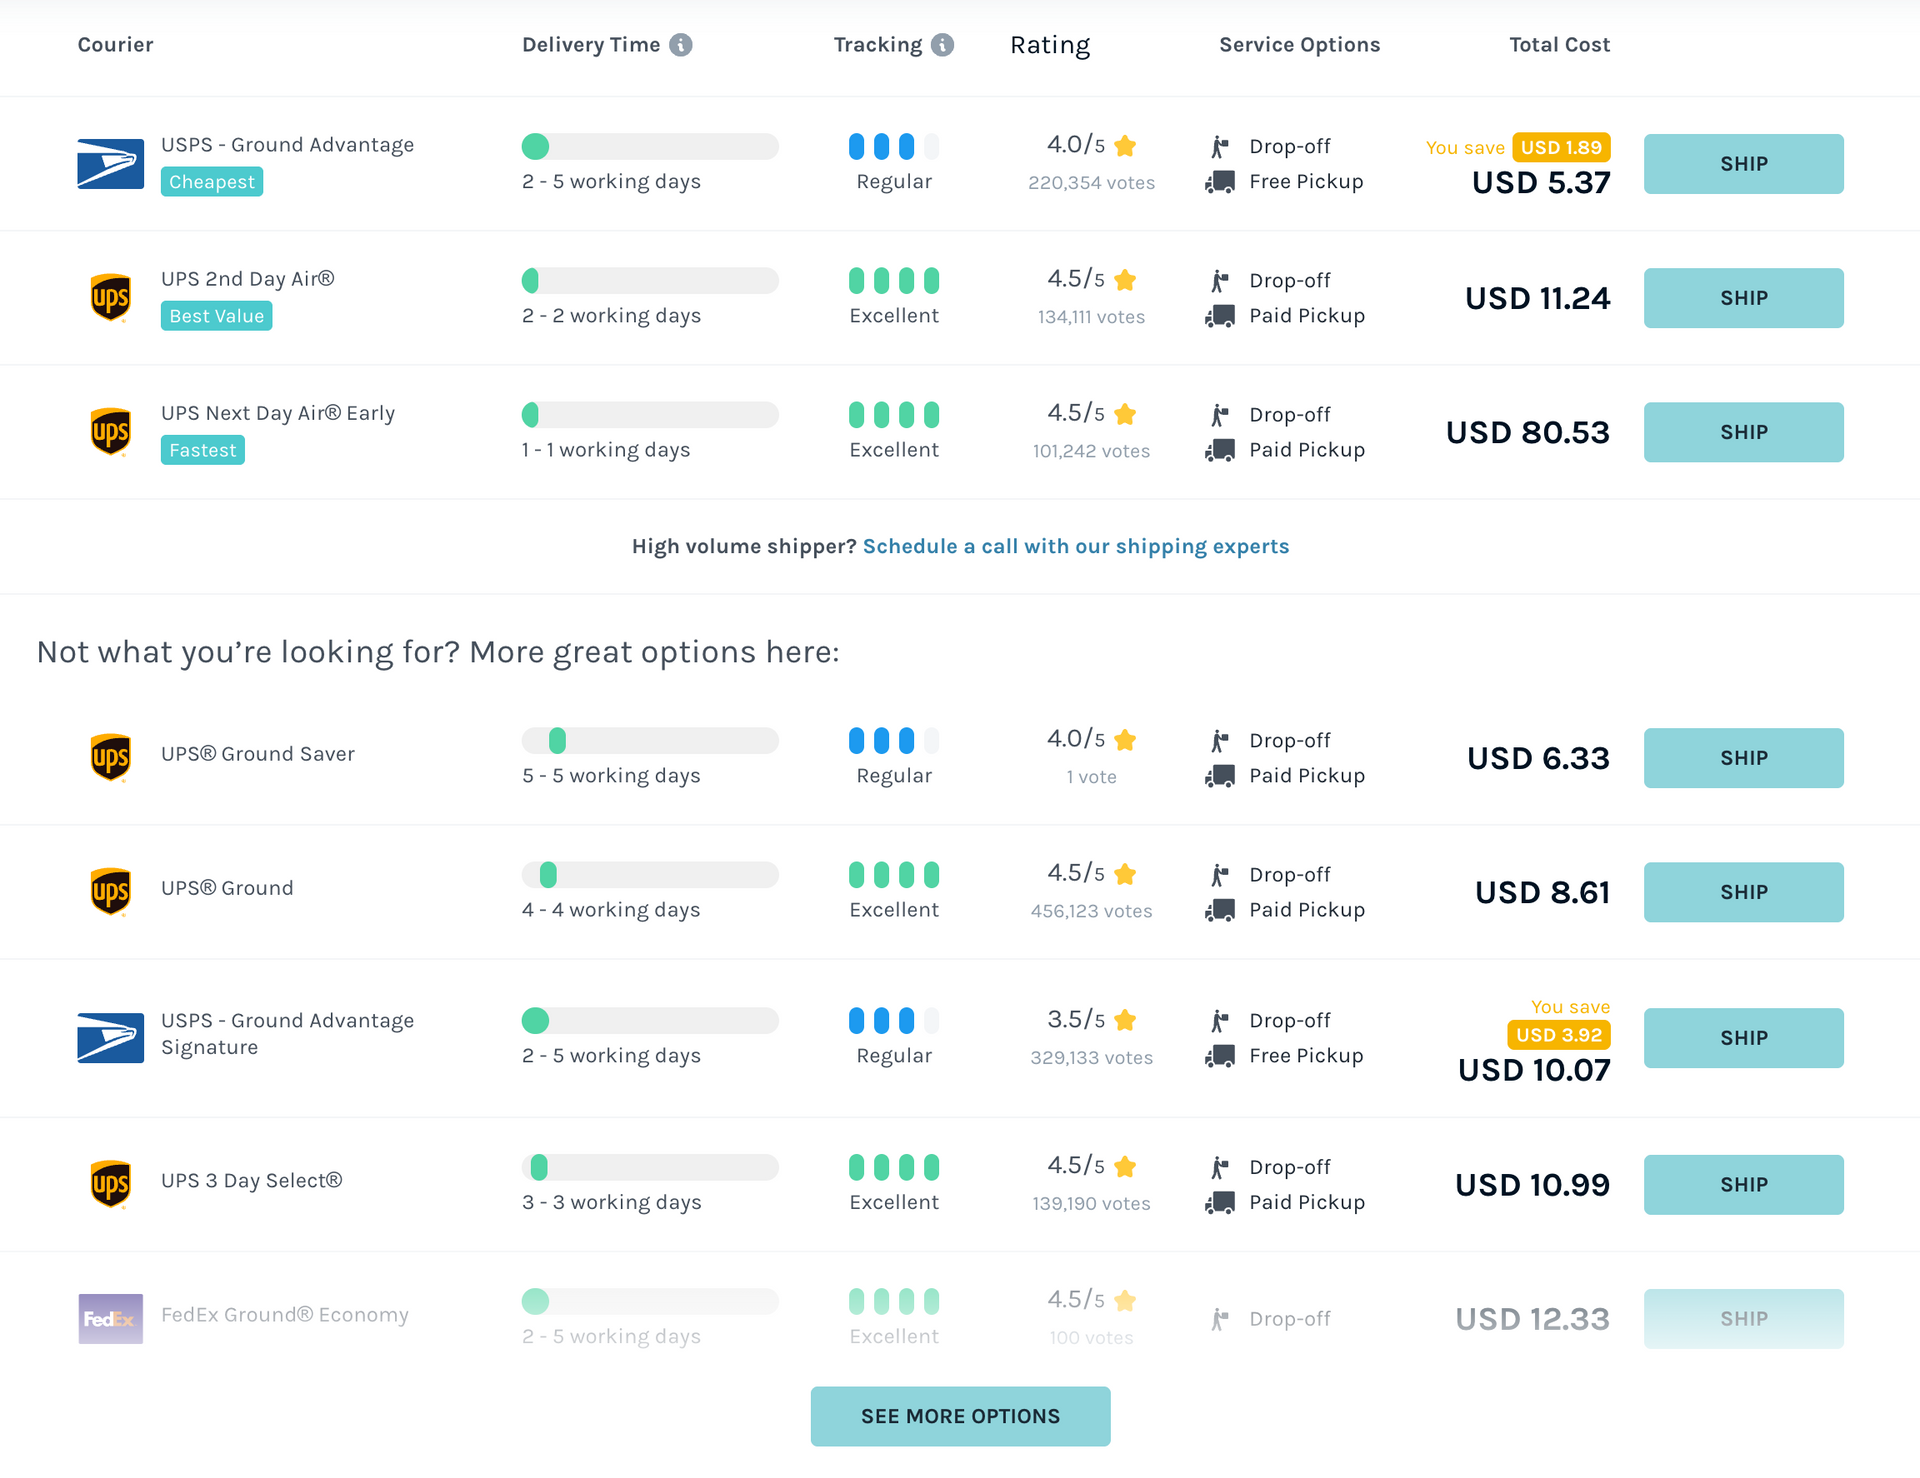Click the USPS logo beside Ground Advantage
The image size is (1920, 1478).
pos(110,163)
